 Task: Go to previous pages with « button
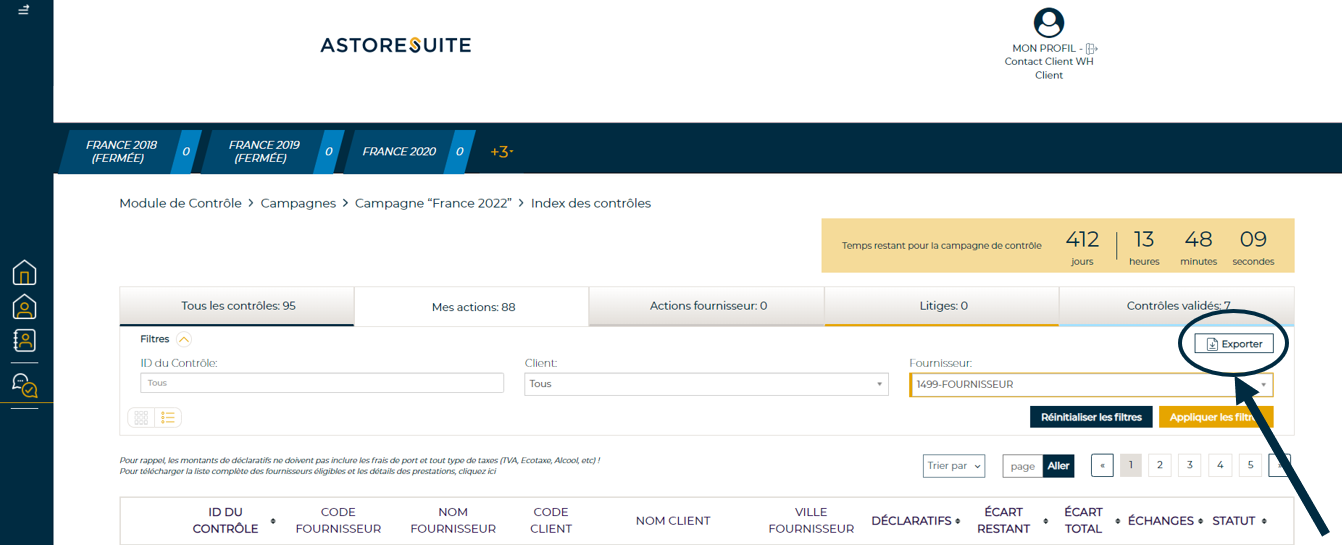[1102, 465]
